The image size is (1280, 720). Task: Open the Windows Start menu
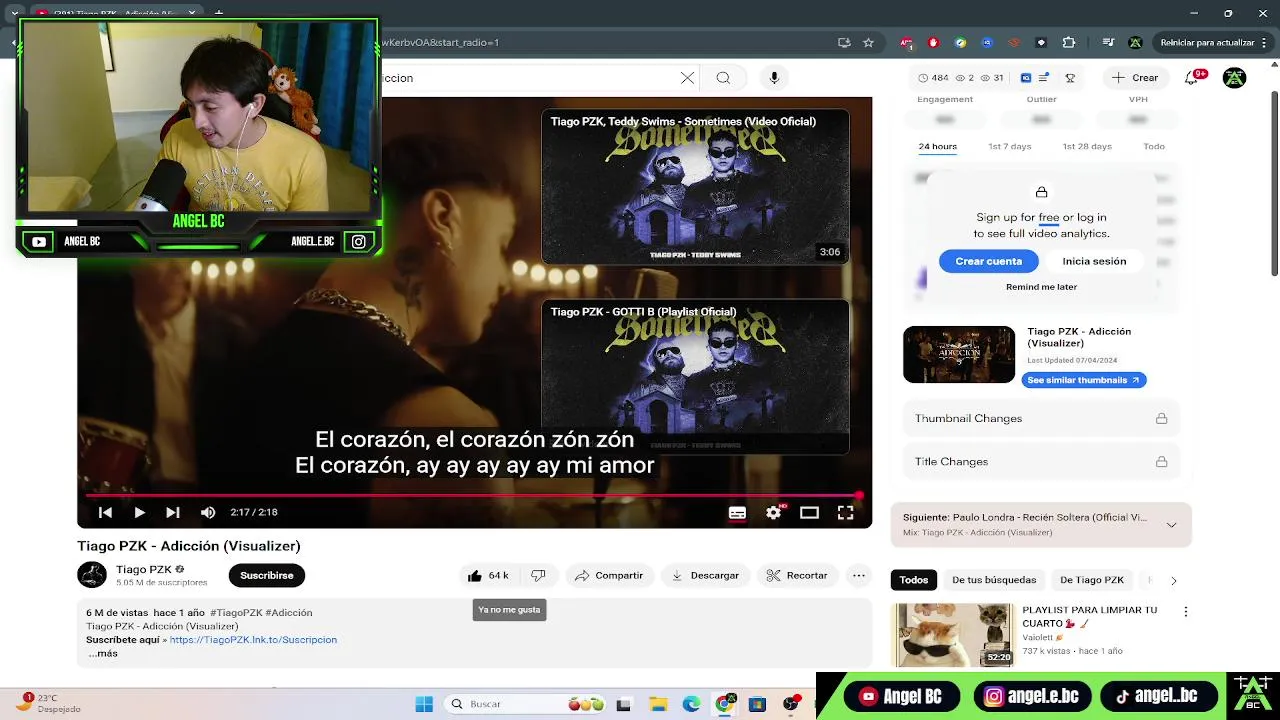click(424, 704)
